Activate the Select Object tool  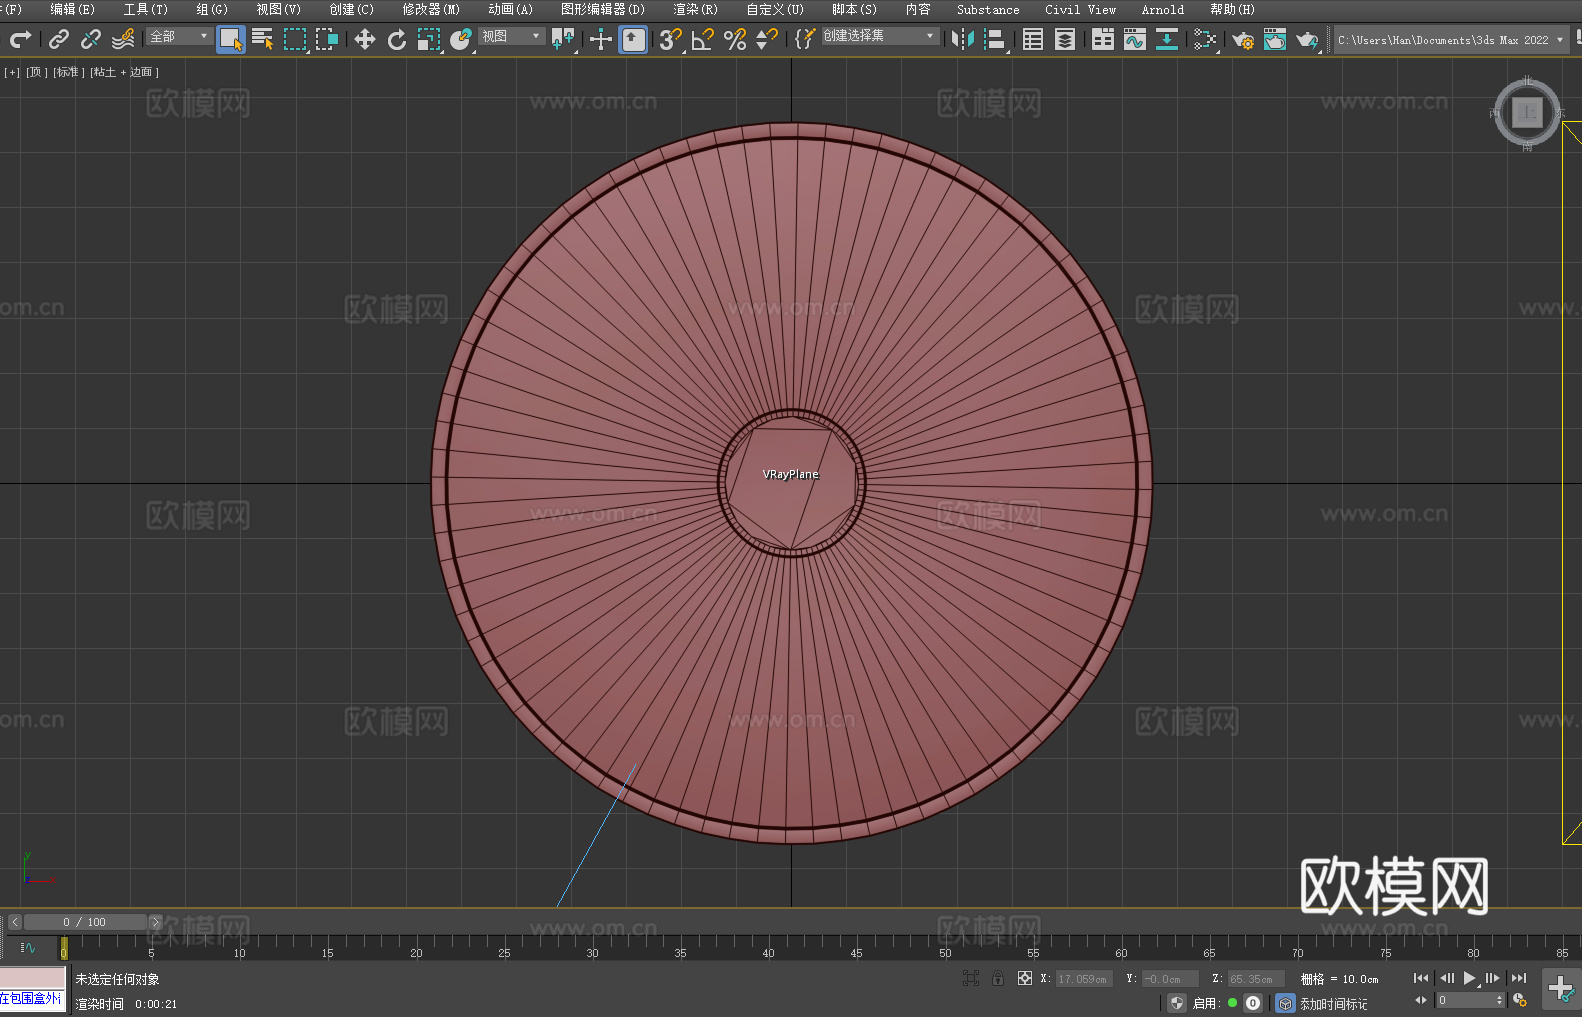pos(231,39)
